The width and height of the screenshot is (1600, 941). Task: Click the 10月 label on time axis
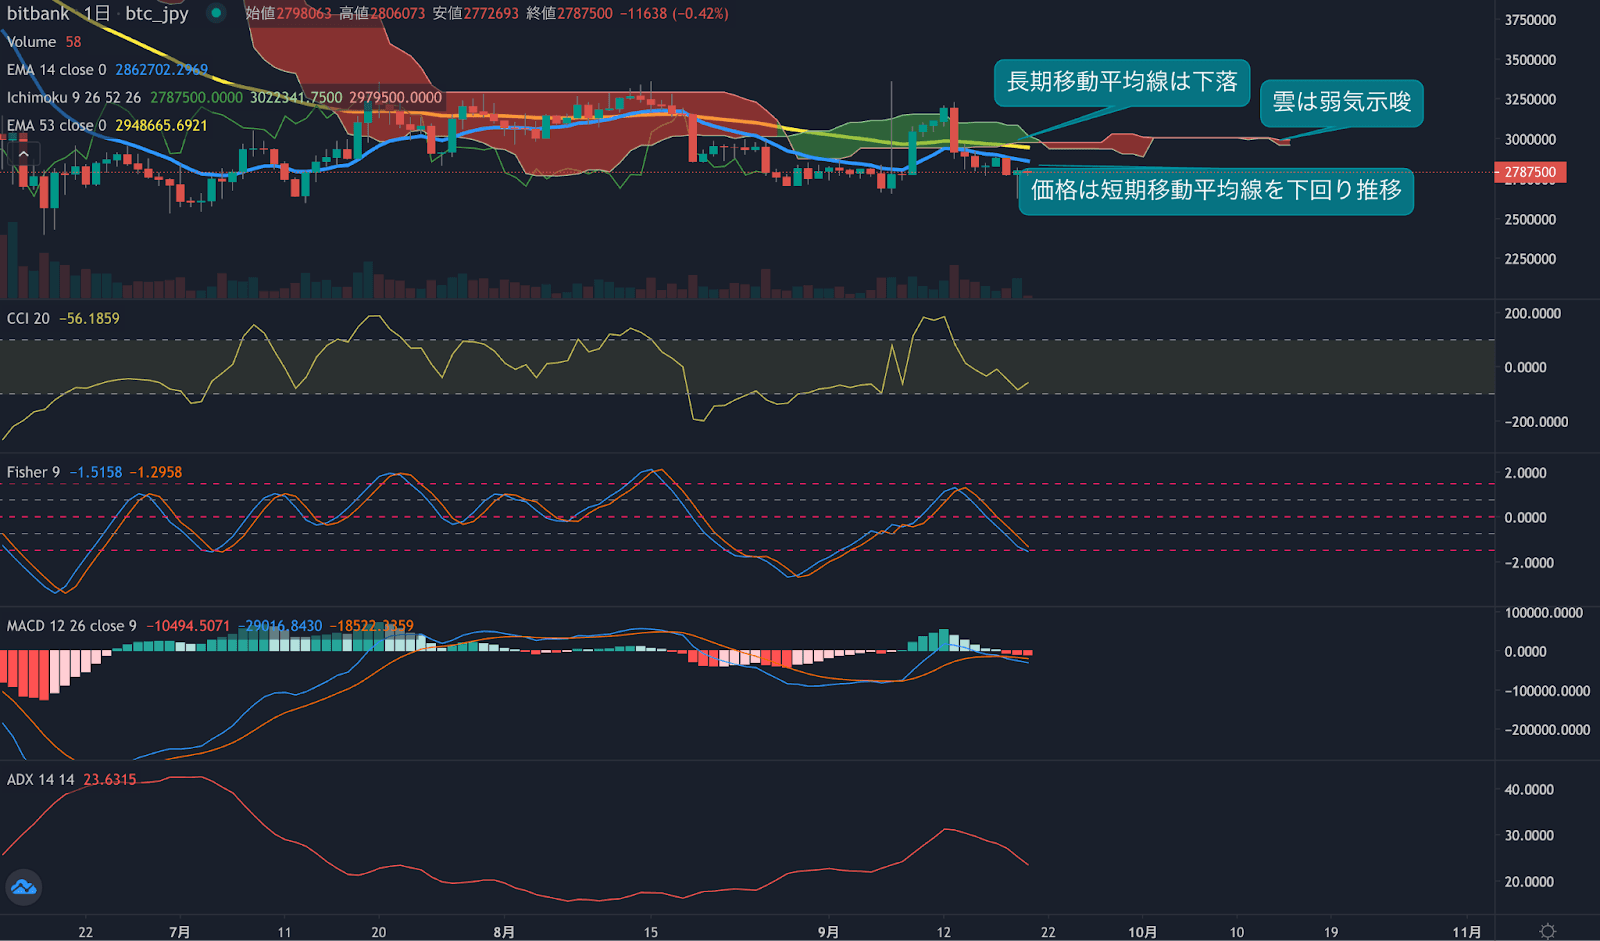pyautogui.click(x=1140, y=930)
